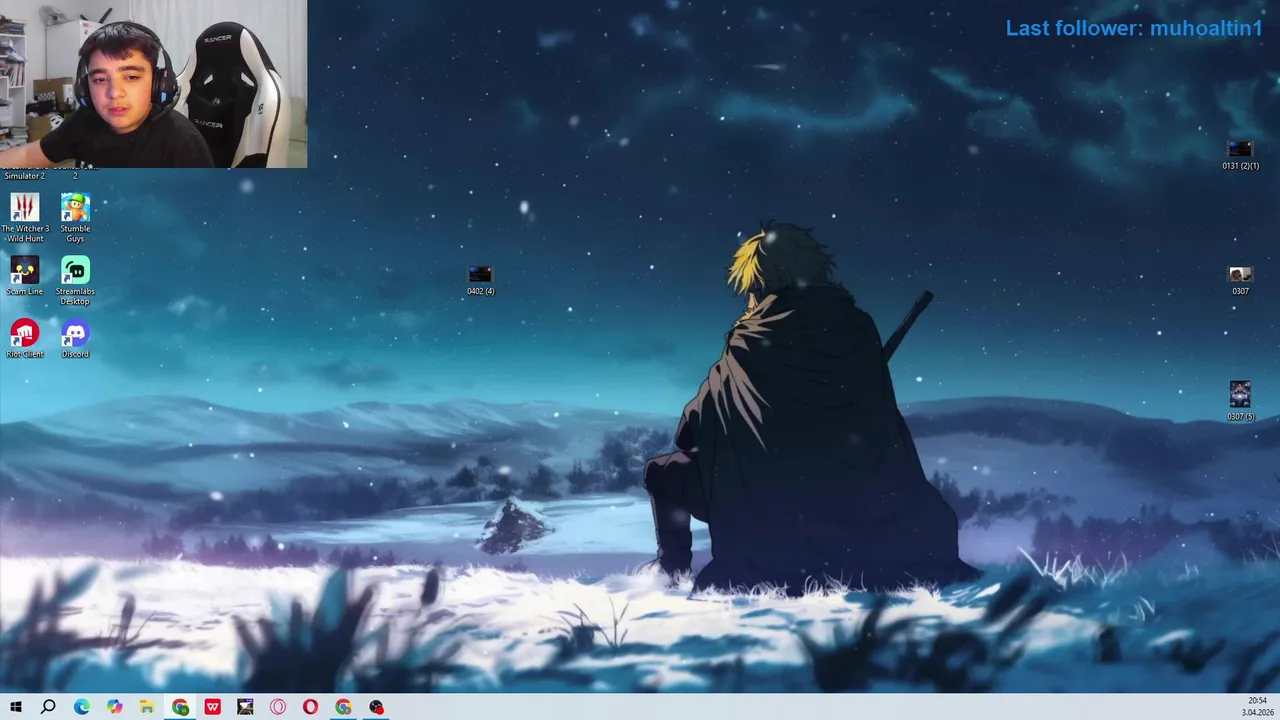Click the webcam overlay thumbnail
The image size is (1280, 720).
153,84
